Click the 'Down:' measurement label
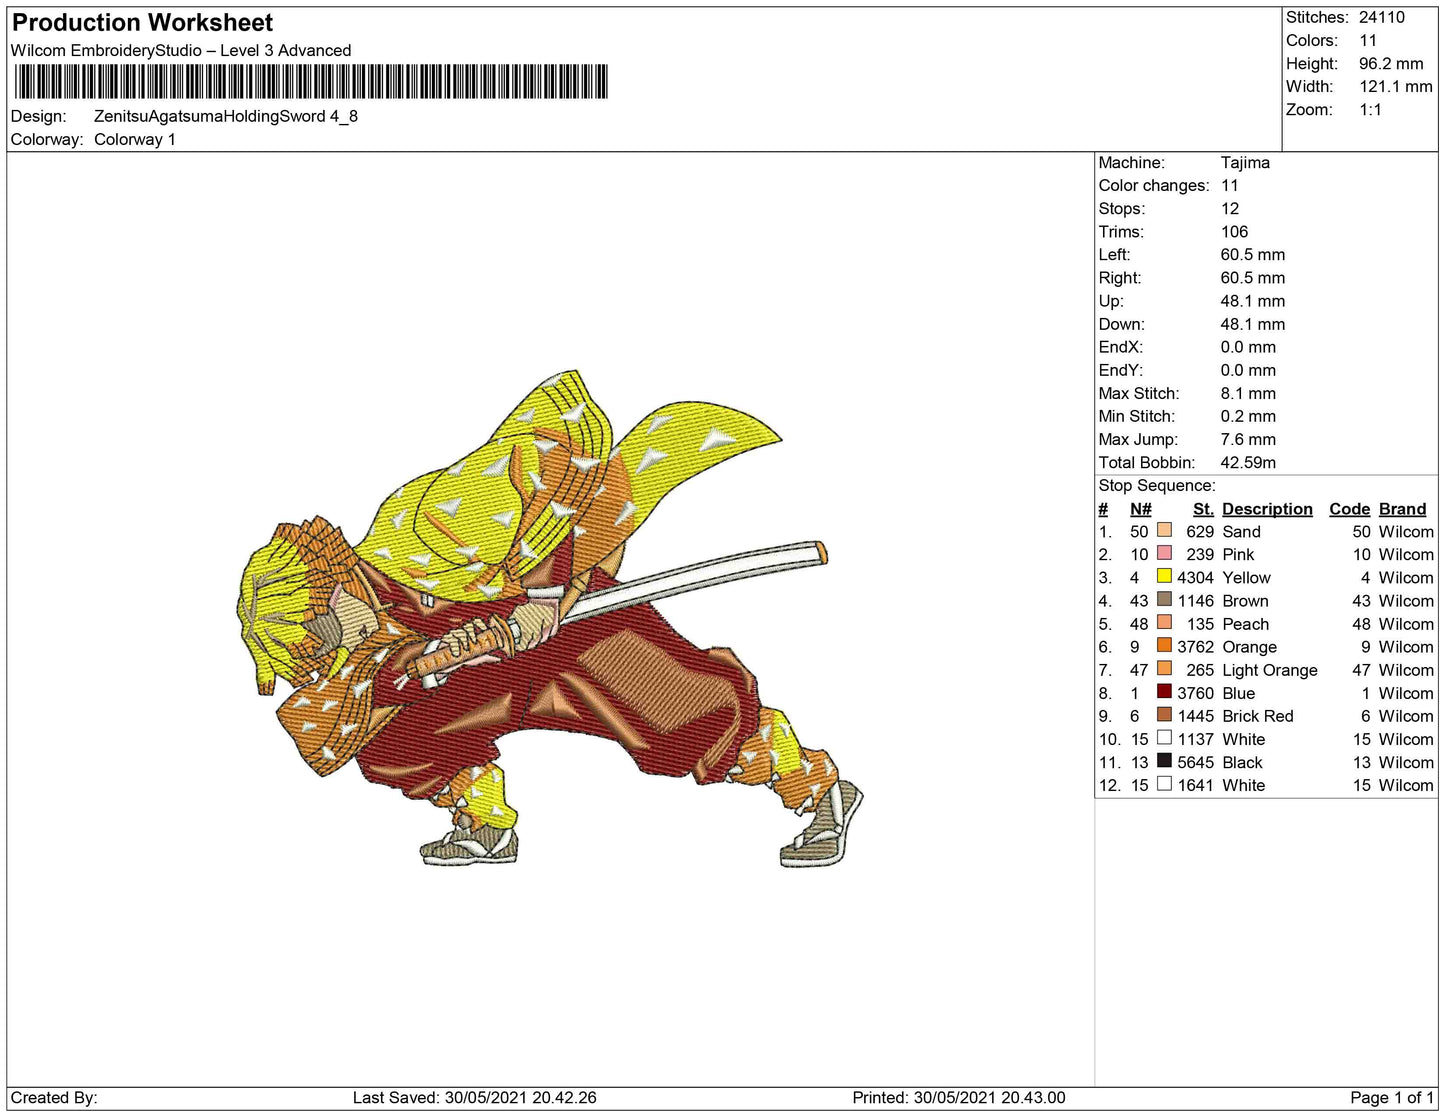The width and height of the screenshot is (1445, 1112). [1122, 324]
